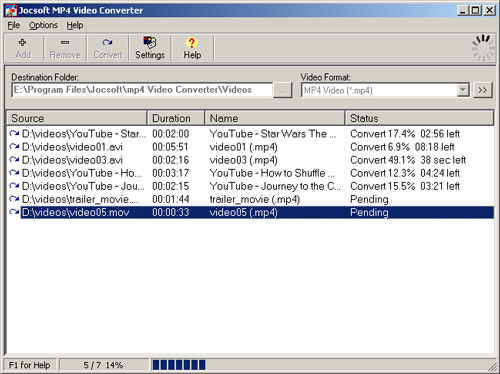Select the video03.avi row in list

pos(250,160)
